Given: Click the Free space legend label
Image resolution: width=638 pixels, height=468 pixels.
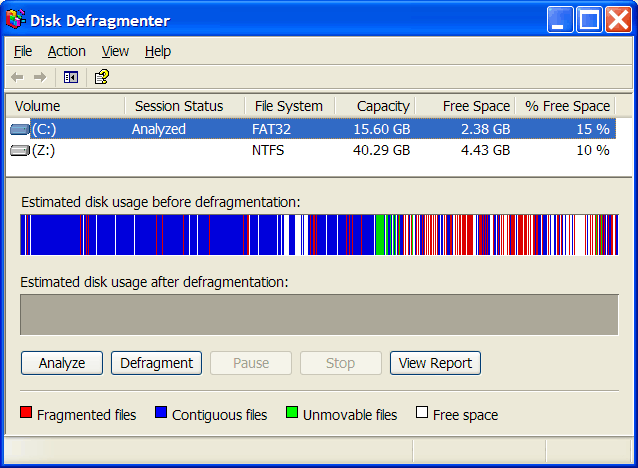Looking at the screenshot, I should click(x=465, y=415).
